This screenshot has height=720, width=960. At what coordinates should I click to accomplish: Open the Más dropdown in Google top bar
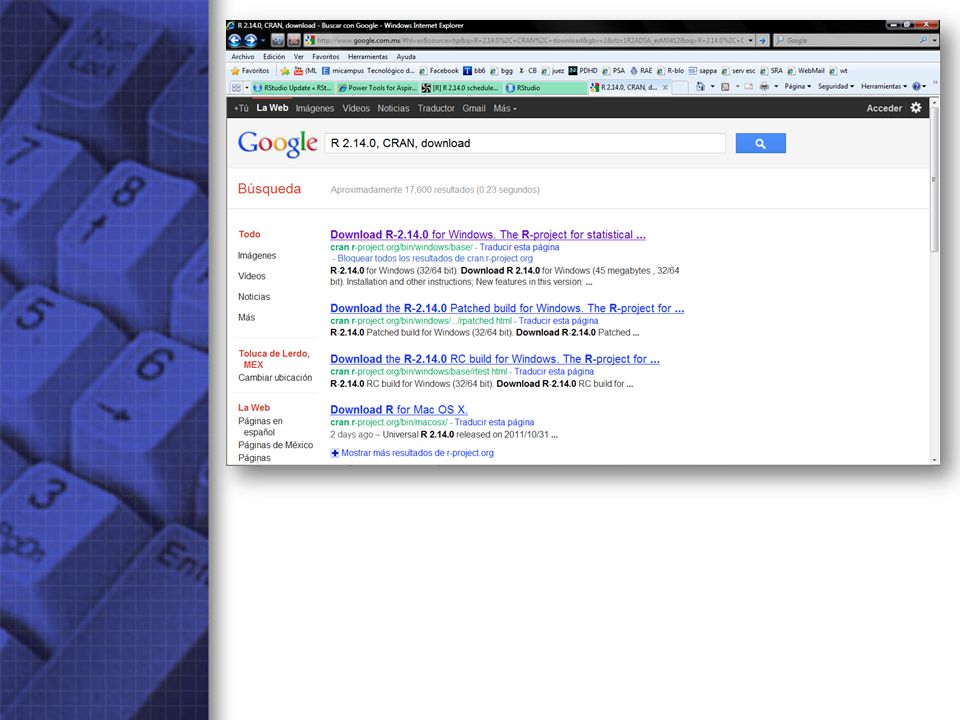point(505,108)
